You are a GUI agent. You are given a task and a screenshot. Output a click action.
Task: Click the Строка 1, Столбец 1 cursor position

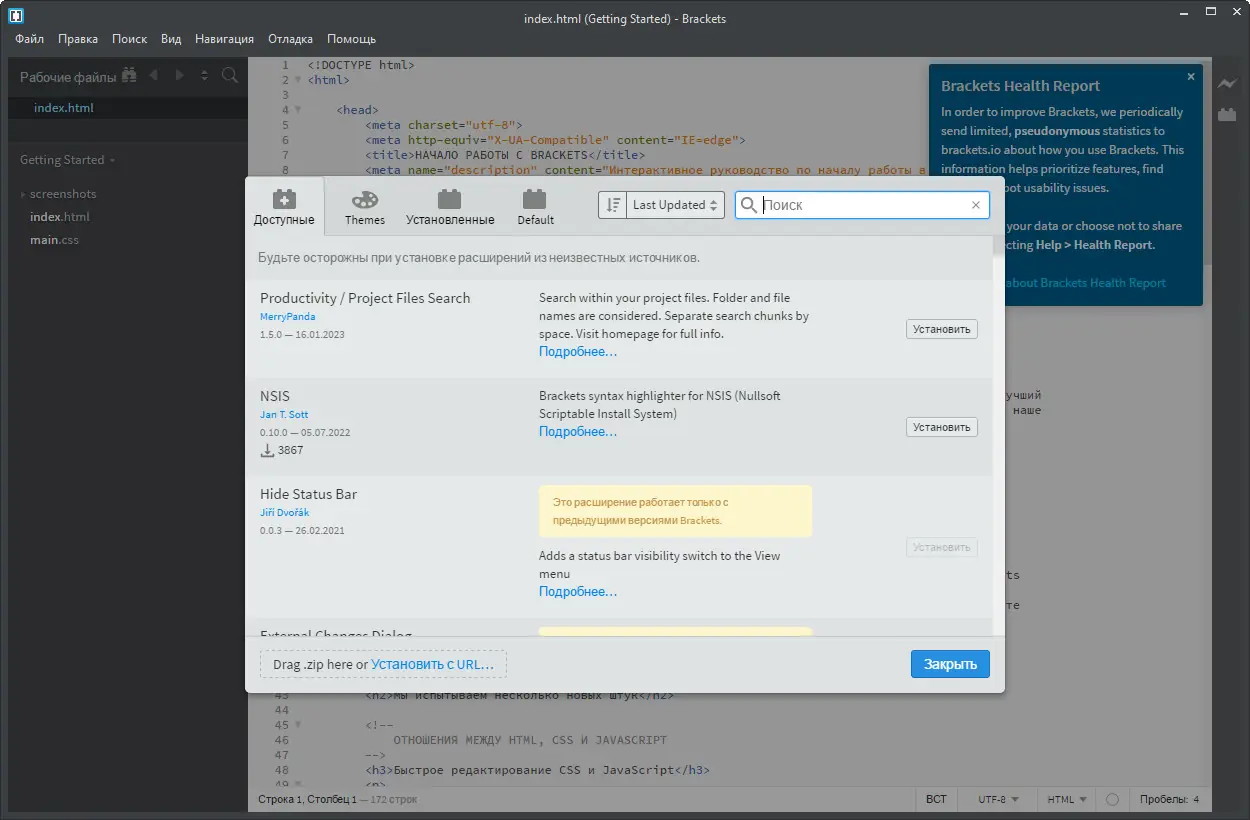click(307, 800)
